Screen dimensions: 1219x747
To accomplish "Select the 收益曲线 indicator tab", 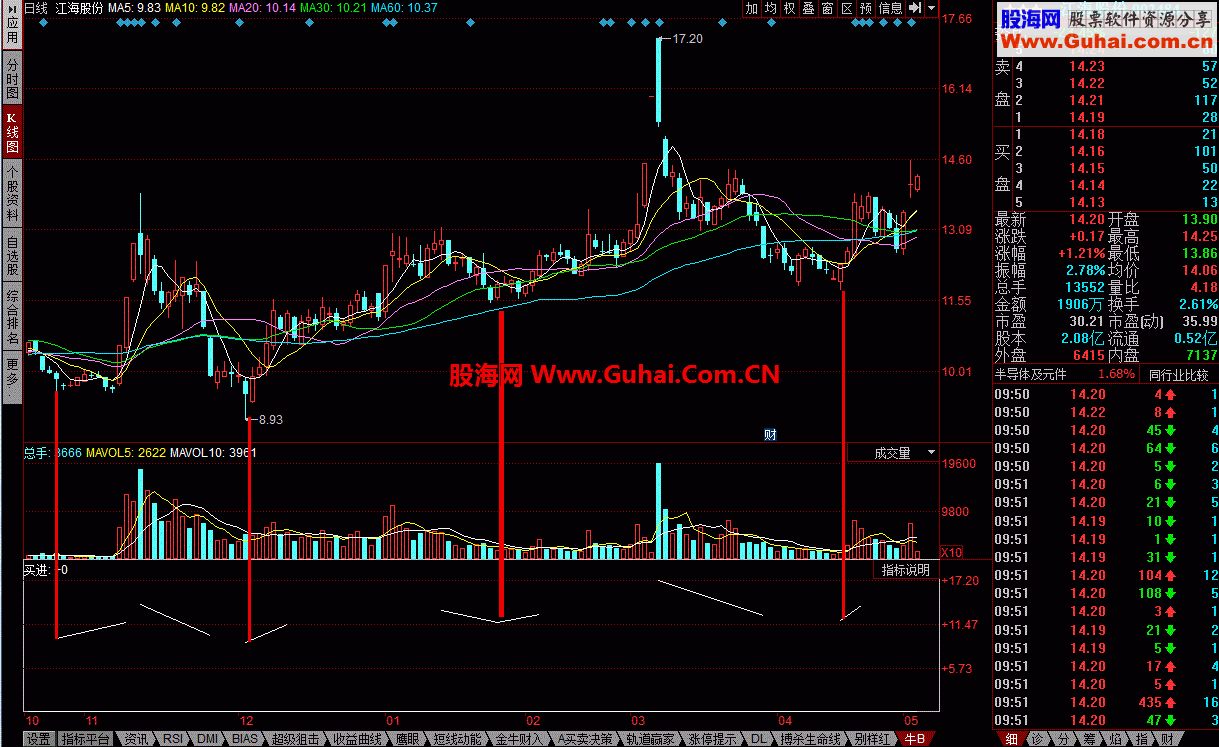I will [x=356, y=739].
